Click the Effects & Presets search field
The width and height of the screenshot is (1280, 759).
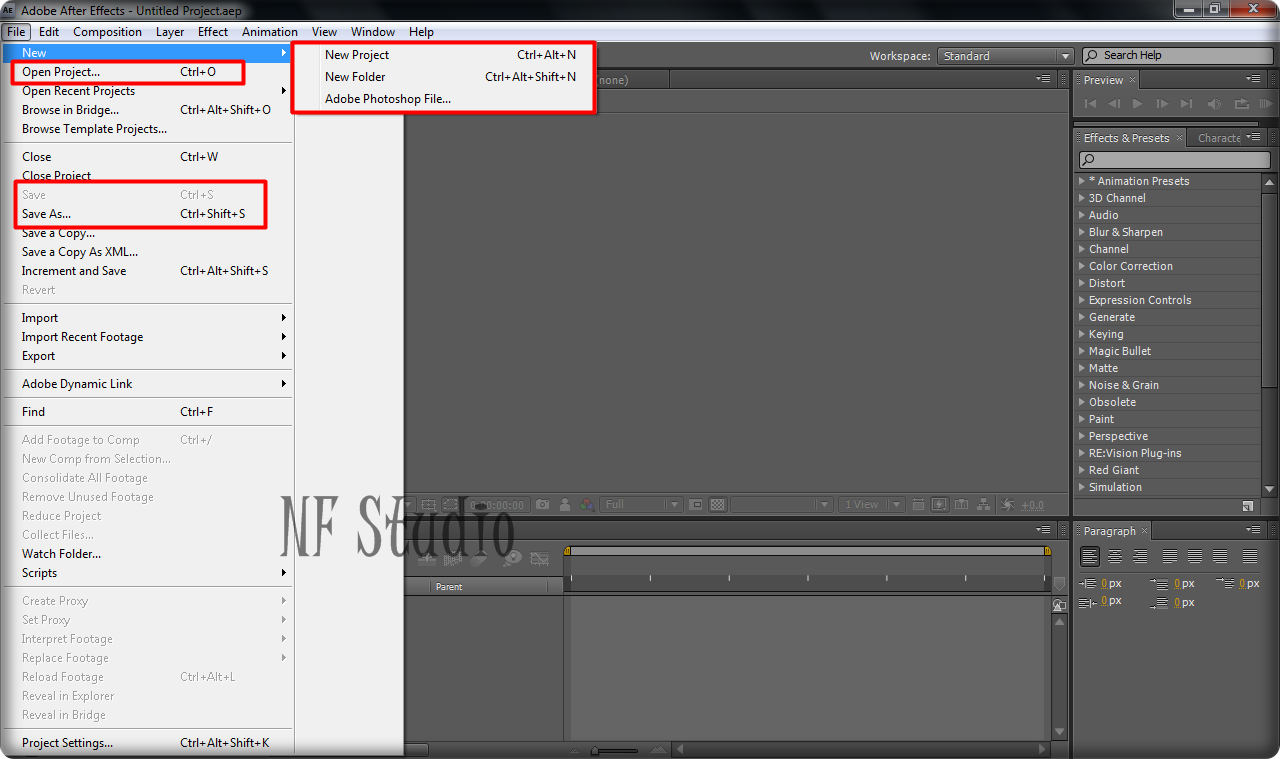point(1174,160)
